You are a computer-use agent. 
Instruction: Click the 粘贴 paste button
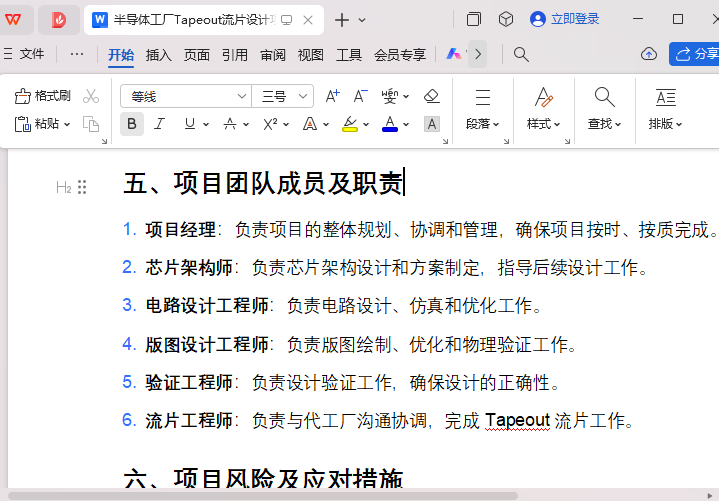[36, 124]
